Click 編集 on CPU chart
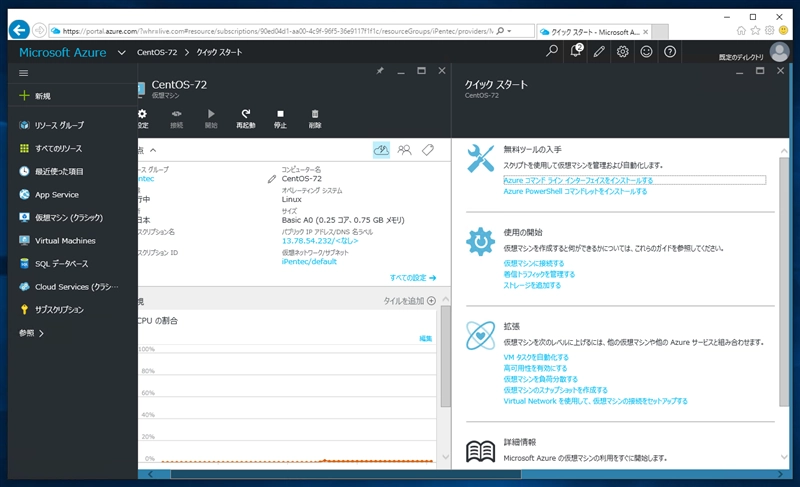800x487 pixels. tap(426, 339)
